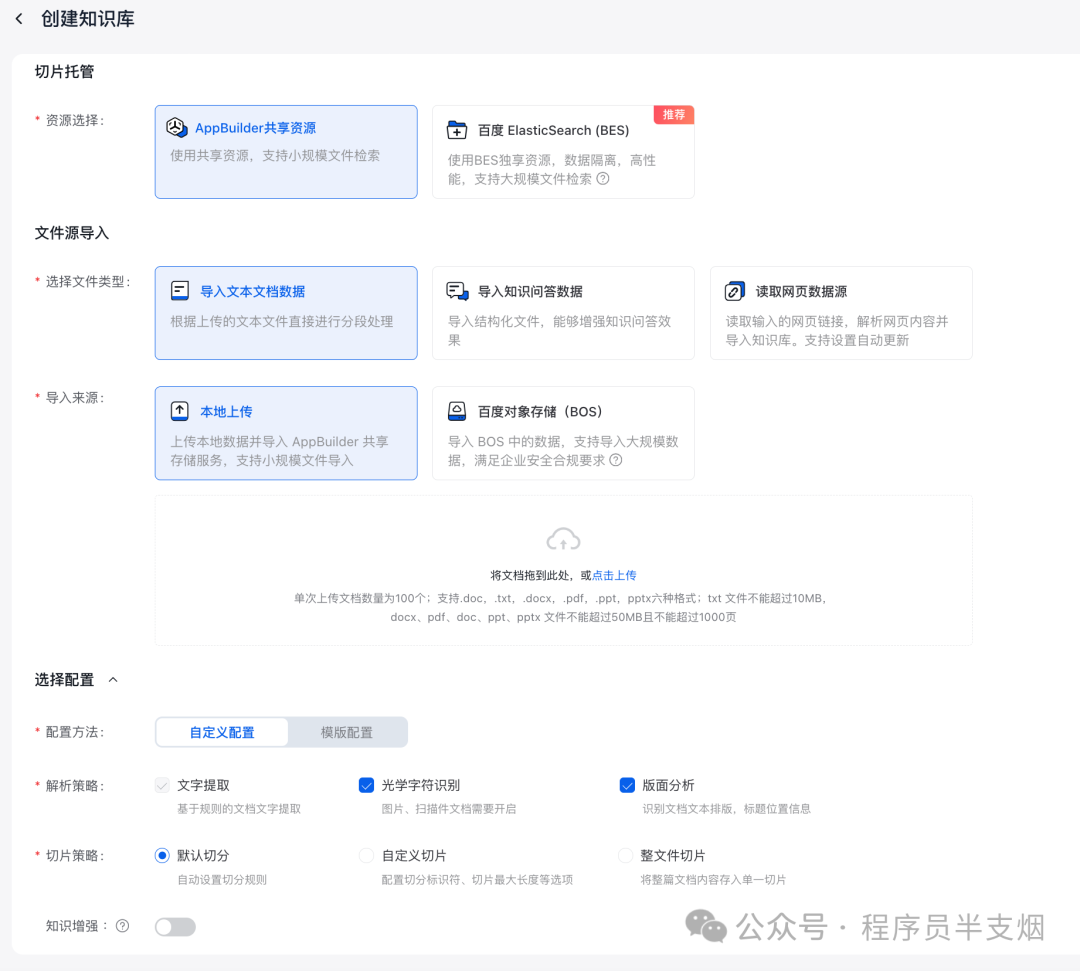
Task: Click the 导入文本文档数据 document icon
Action: coord(180,291)
